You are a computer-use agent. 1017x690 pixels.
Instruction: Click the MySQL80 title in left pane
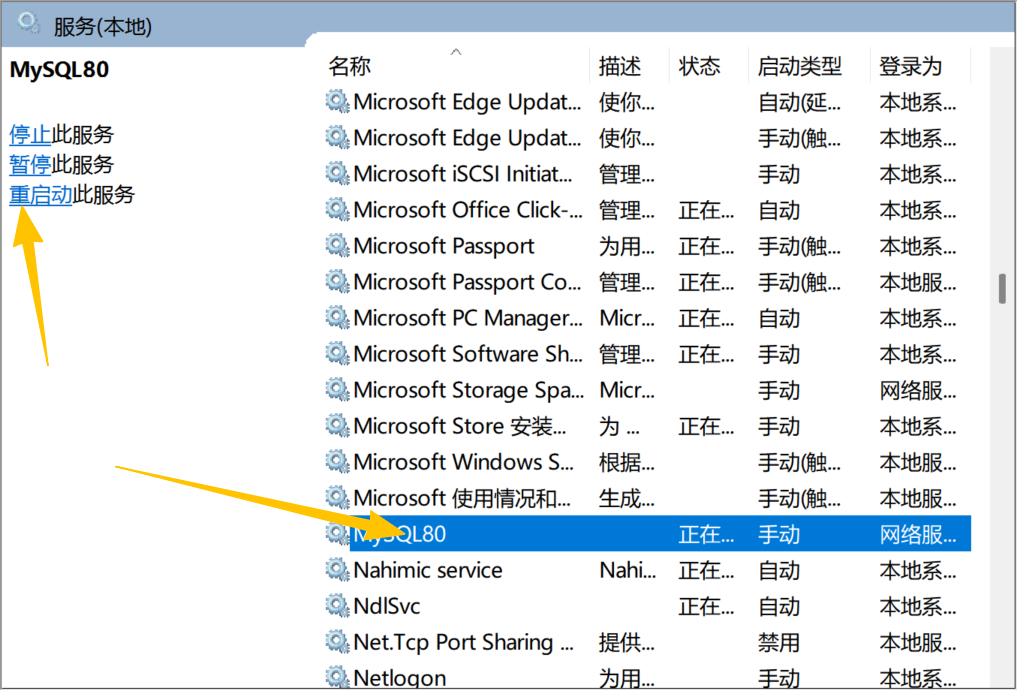[x=59, y=69]
